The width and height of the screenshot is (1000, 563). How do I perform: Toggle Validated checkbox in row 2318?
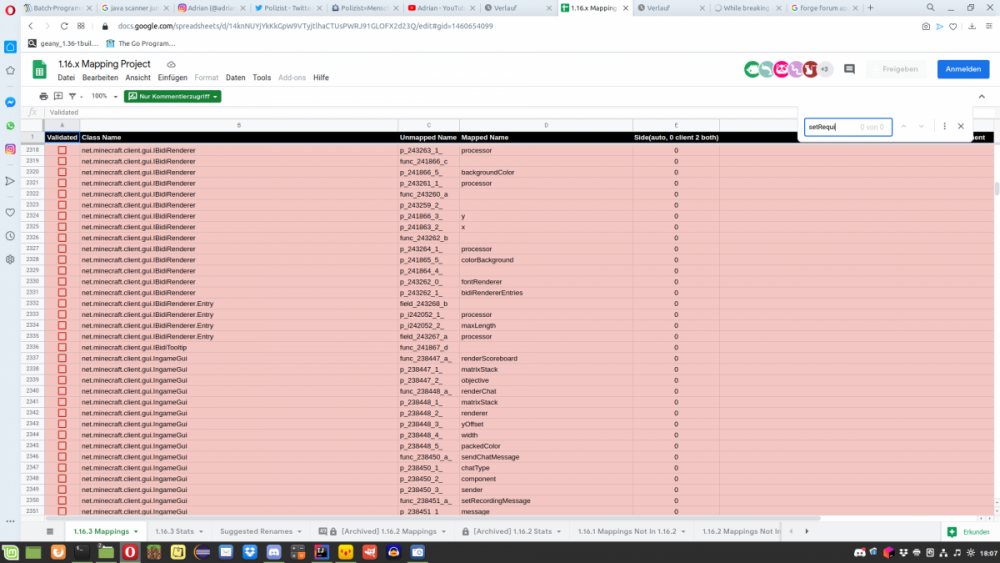62,150
